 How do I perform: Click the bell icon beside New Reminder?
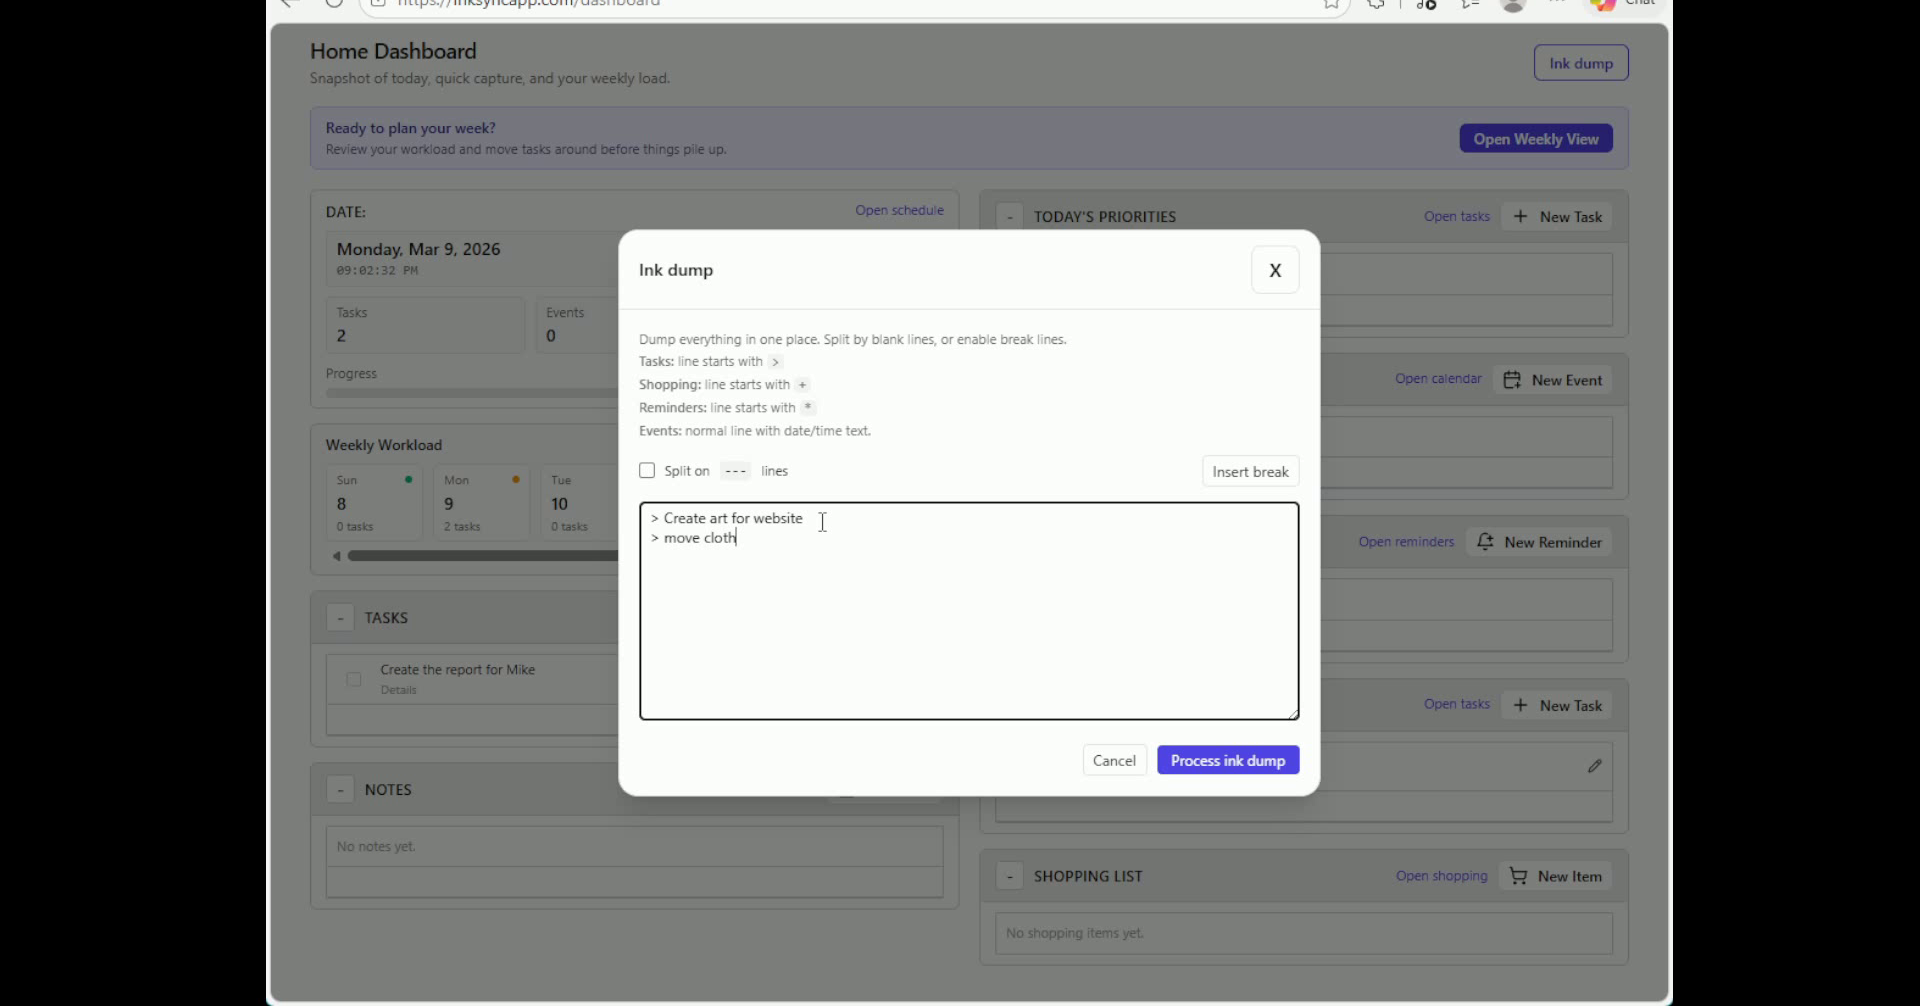click(1485, 542)
